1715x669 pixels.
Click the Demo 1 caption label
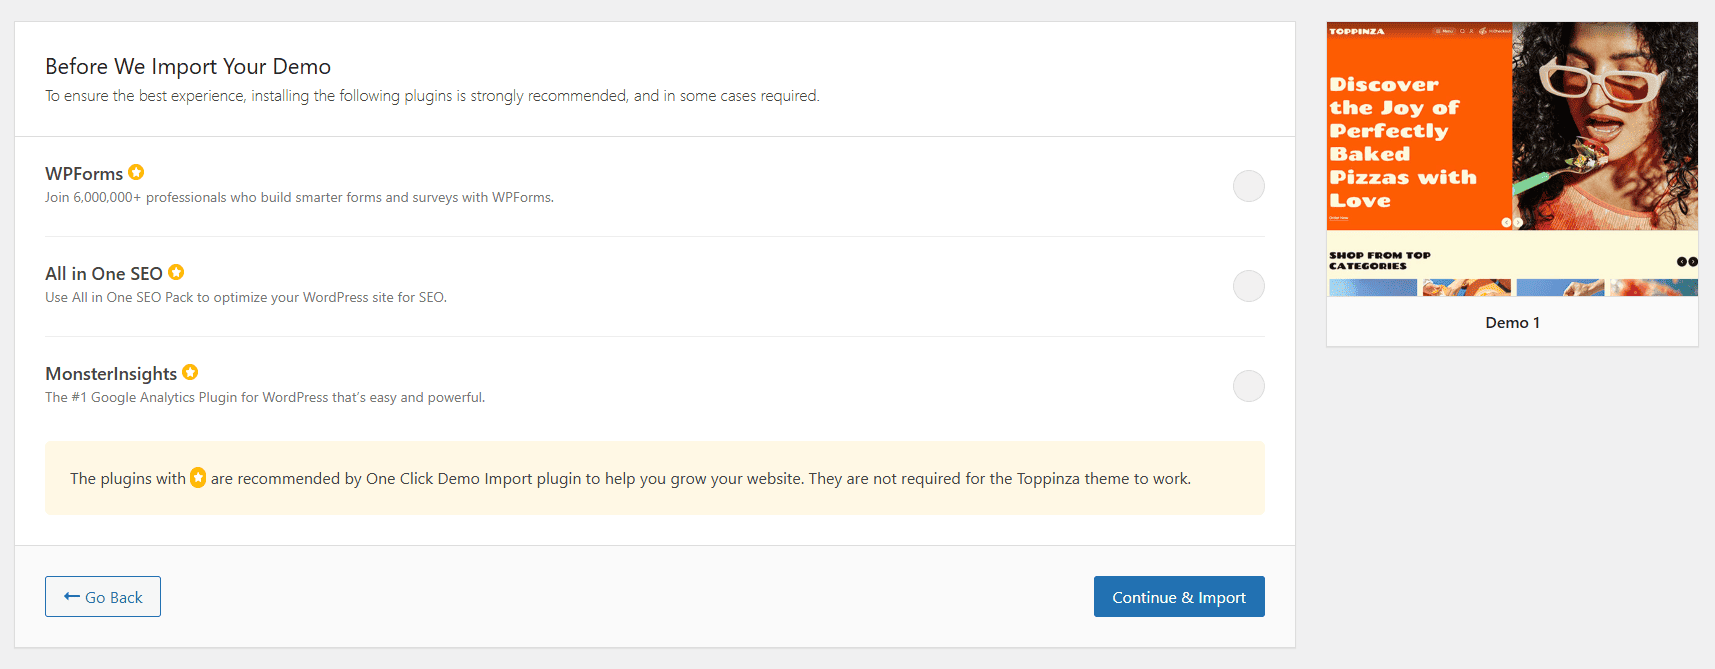tap(1512, 323)
